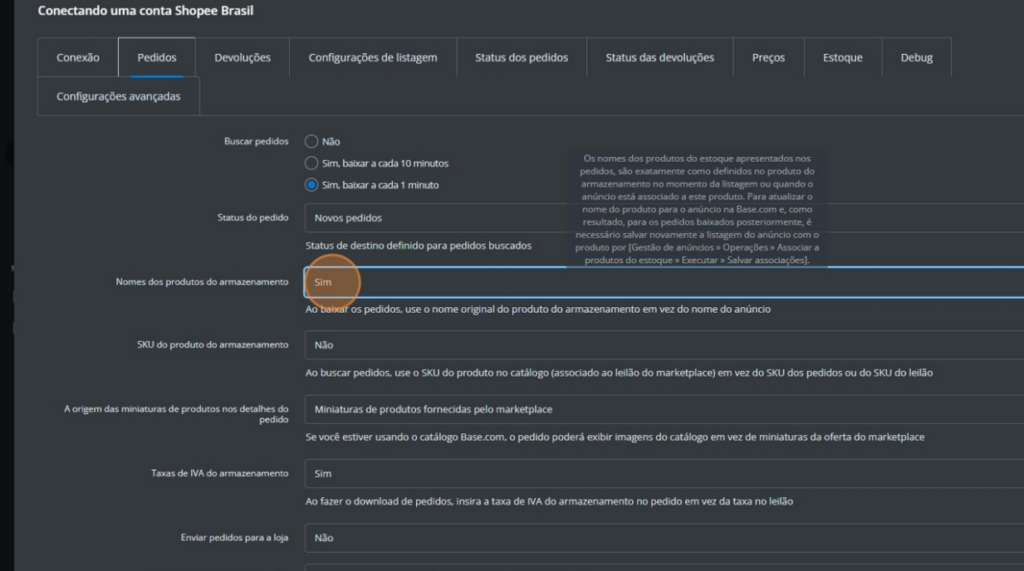1024x571 pixels.
Task: Choose 'Sim, baixar a cada 10 minutos'
Action: pos(311,163)
